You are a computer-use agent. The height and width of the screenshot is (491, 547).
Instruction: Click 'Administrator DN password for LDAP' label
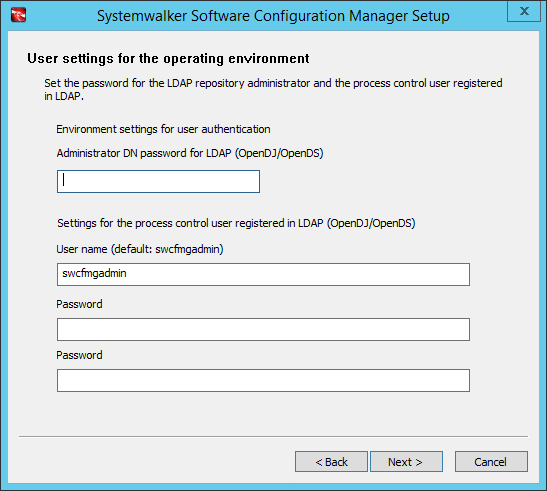[x=190, y=153]
